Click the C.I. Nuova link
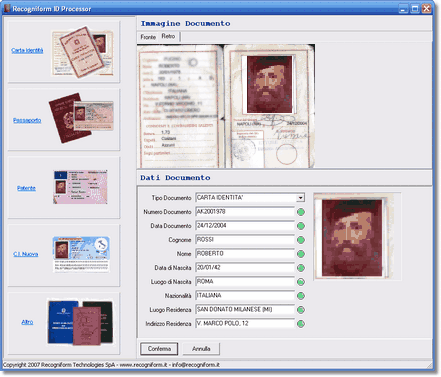 pos(26,254)
